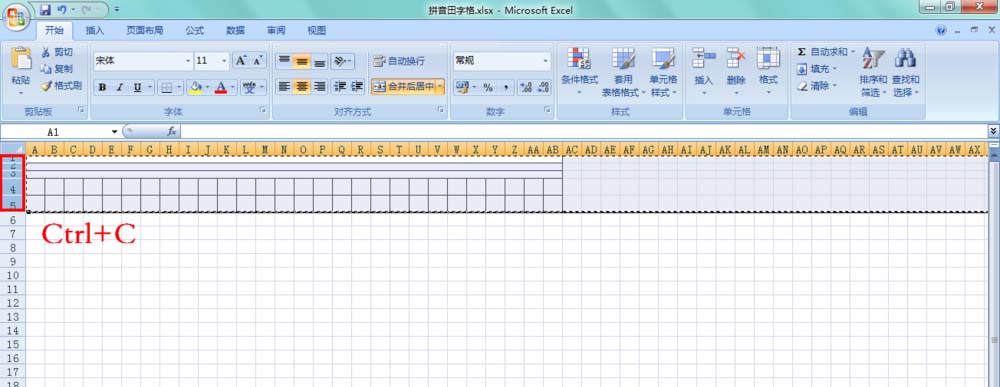1000x387 pixels.
Task: Toggle center text alignment
Action: coord(302,86)
